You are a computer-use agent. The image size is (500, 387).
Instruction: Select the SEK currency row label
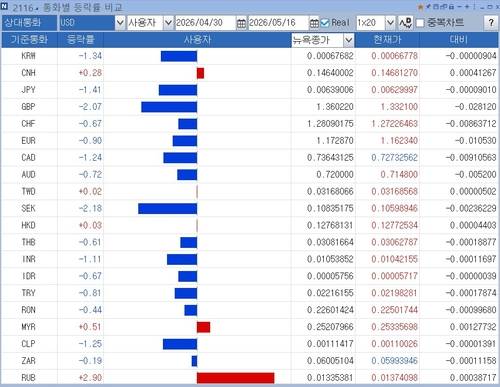(28, 209)
